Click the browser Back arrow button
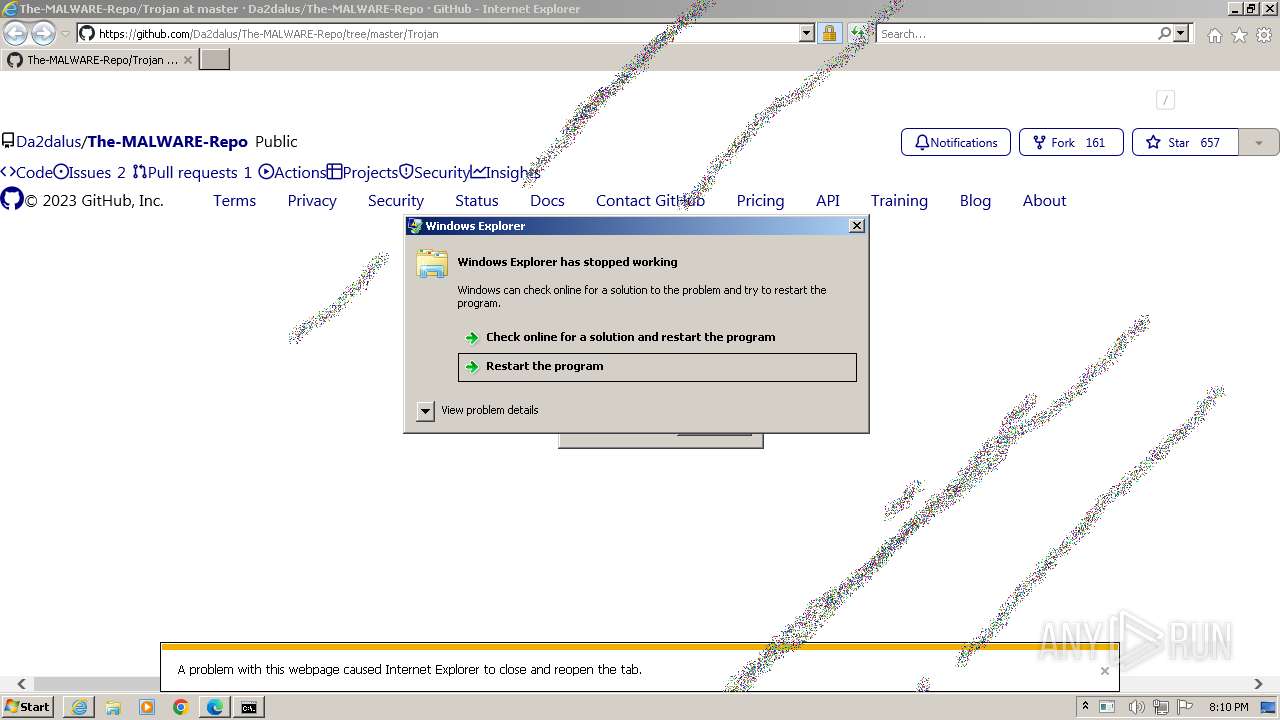 (x=15, y=33)
